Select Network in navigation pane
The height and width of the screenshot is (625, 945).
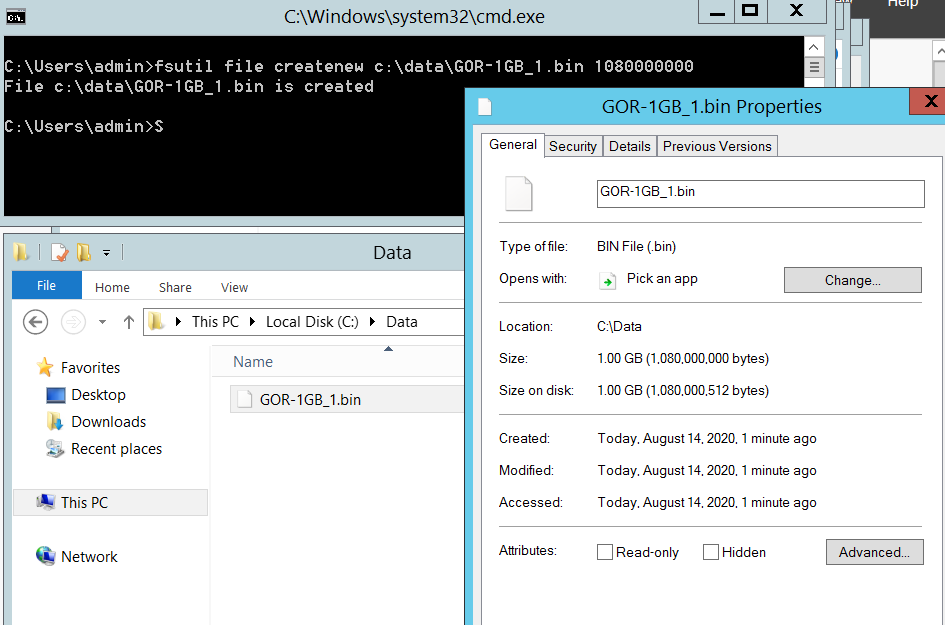89,557
